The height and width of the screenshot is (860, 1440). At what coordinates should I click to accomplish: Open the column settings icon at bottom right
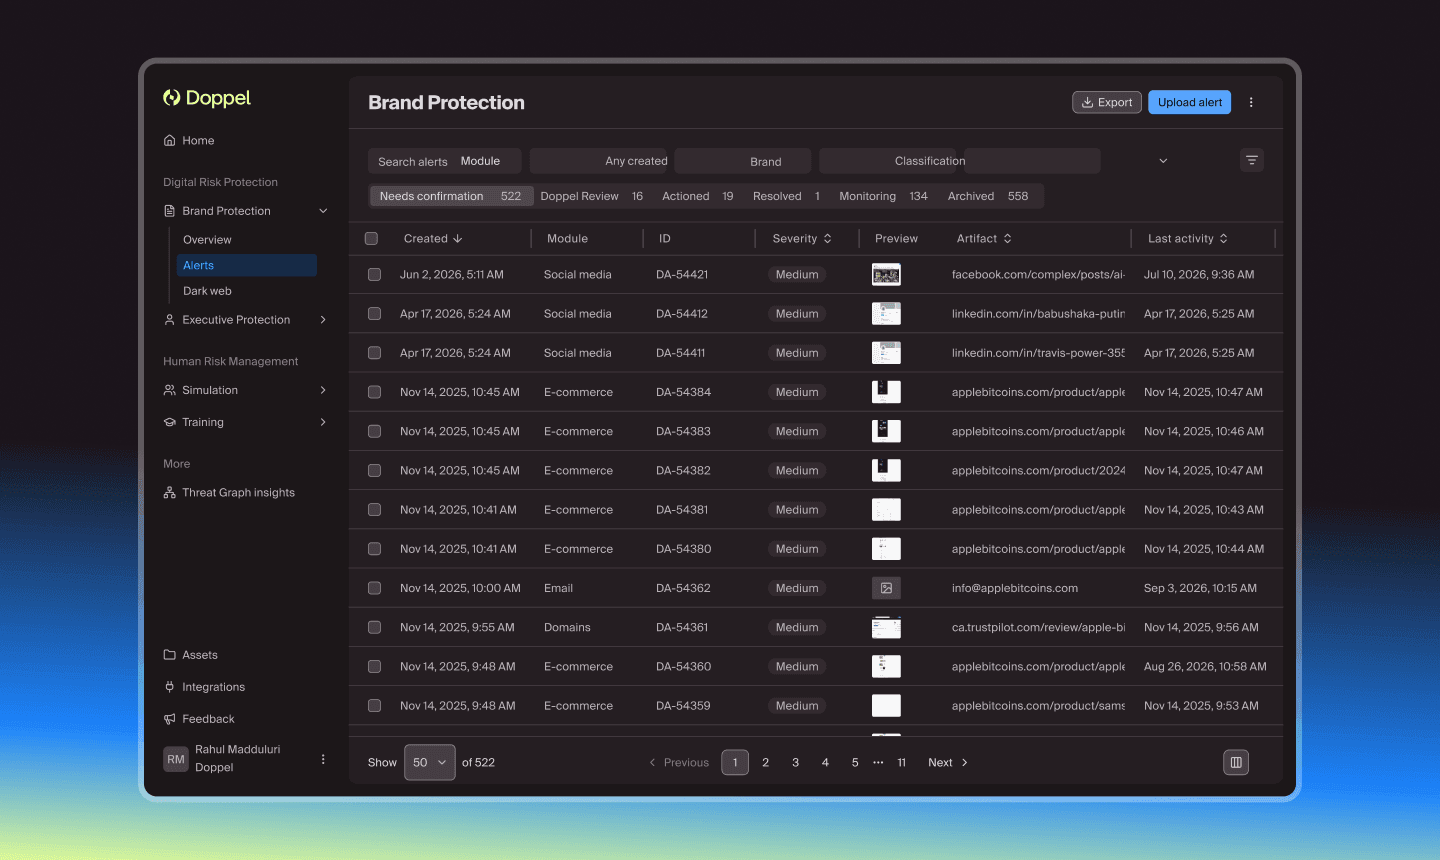point(1236,762)
